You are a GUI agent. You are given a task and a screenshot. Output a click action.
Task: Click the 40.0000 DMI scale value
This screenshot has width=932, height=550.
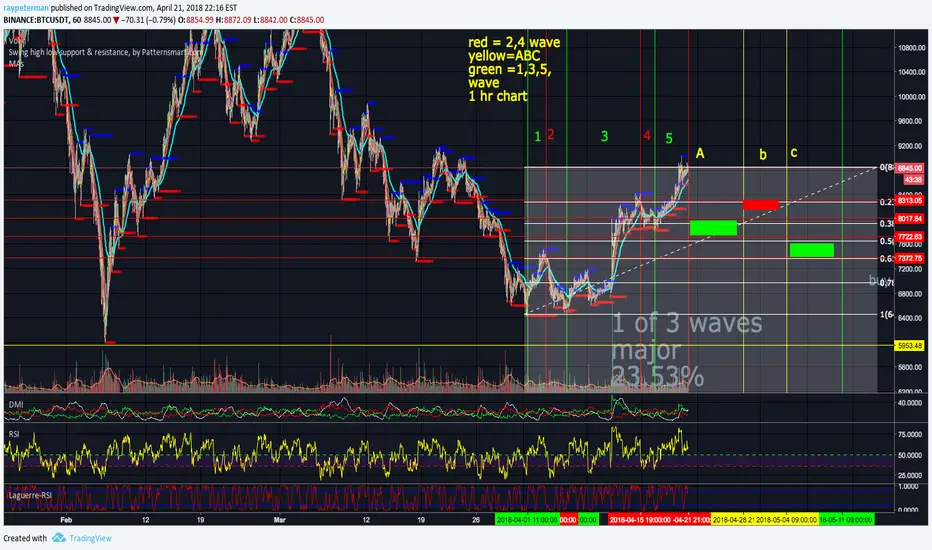coord(912,403)
